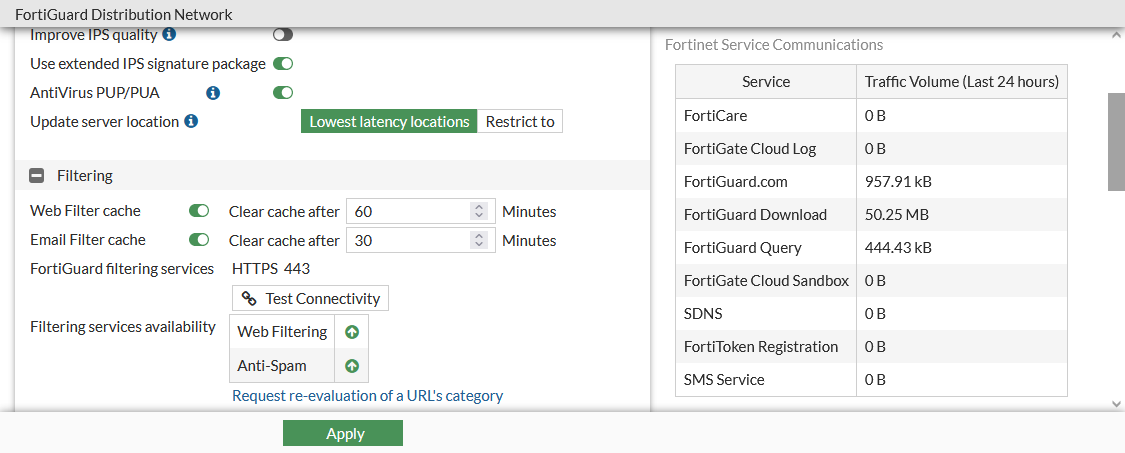Viewport: 1125px width, 453px height.
Task: Enable the Improve IPS quality toggle
Action: click(283, 35)
